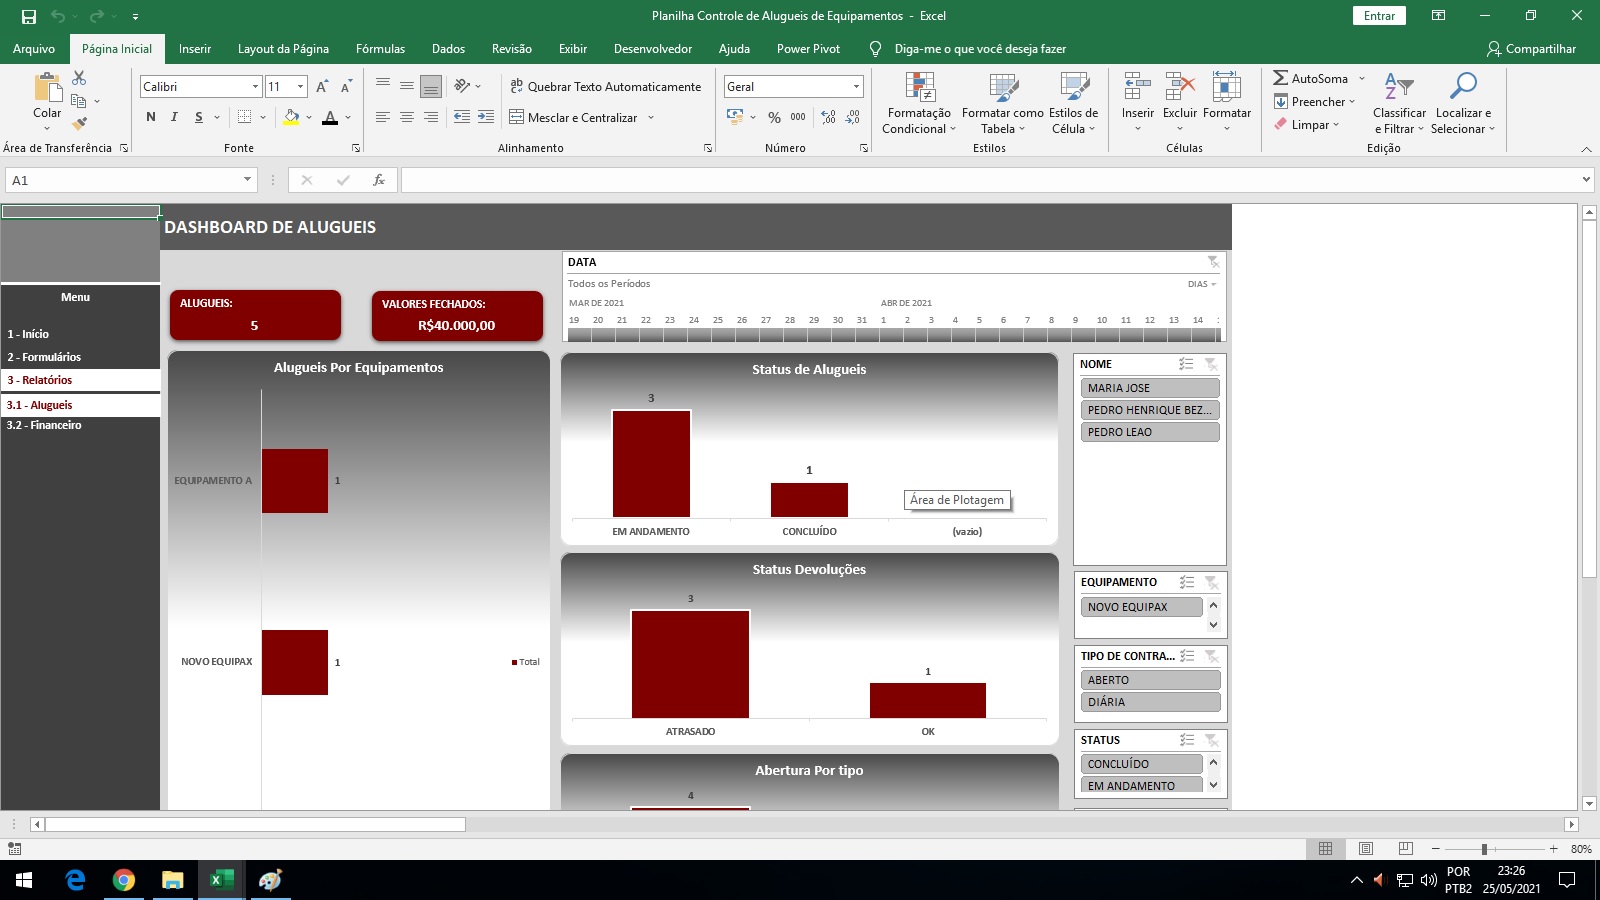Apply thousands separator 000 format
Screen dimensions: 1600x900
tap(798, 117)
